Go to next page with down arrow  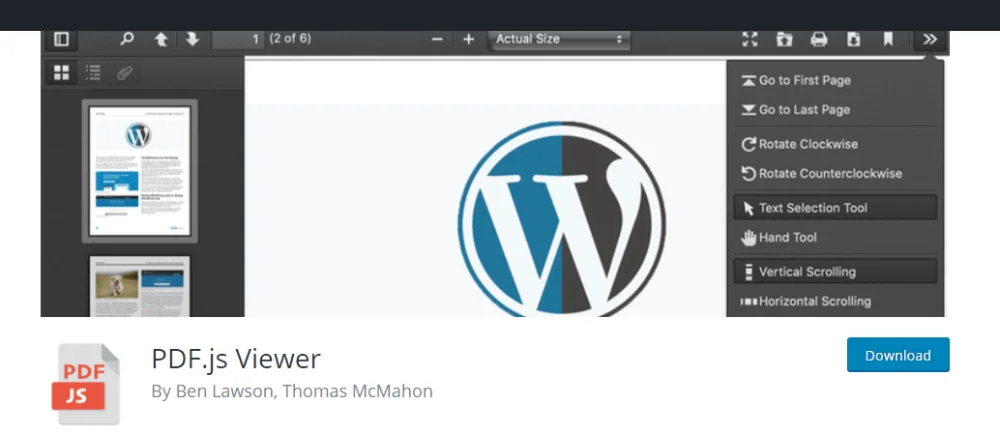click(x=192, y=40)
